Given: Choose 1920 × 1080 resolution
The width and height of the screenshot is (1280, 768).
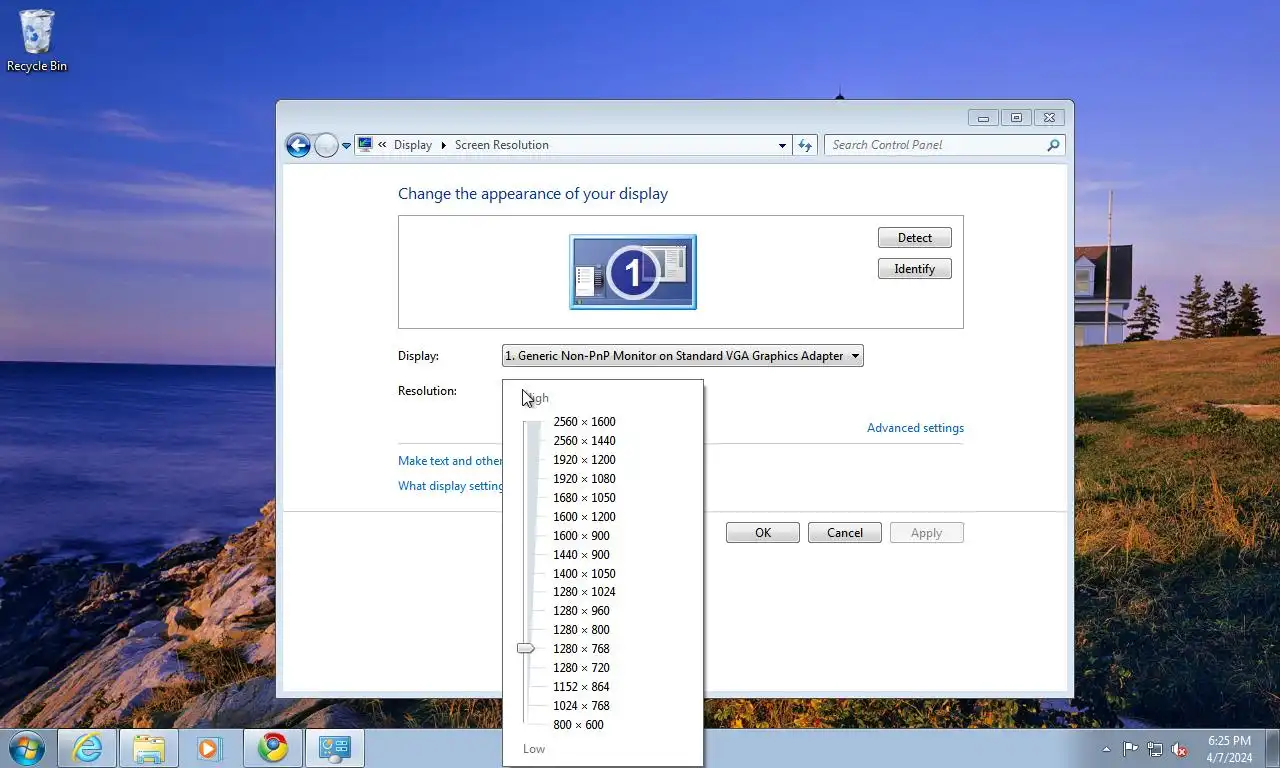Looking at the screenshot, I should pyautogui.click(x=584, y=479).
